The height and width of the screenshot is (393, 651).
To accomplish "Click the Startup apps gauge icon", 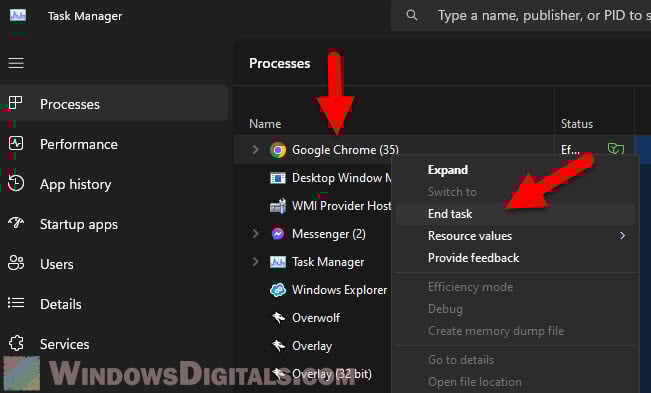I will point(16,223).
